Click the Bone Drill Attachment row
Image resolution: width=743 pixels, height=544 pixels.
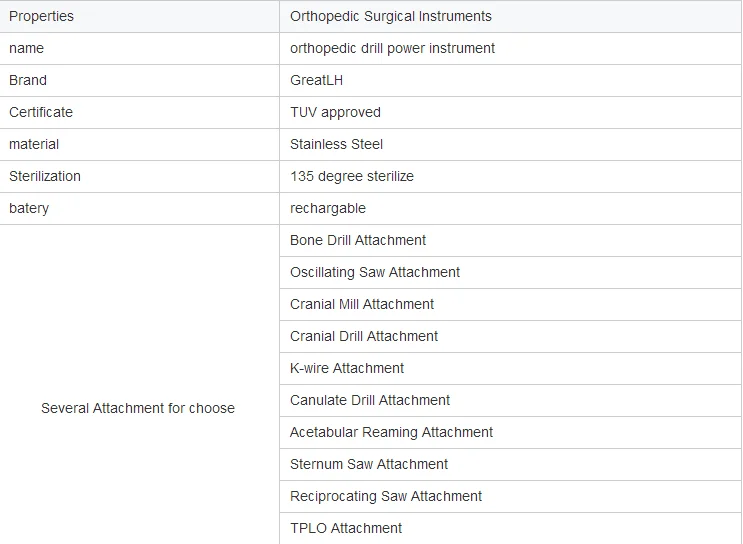510,240
